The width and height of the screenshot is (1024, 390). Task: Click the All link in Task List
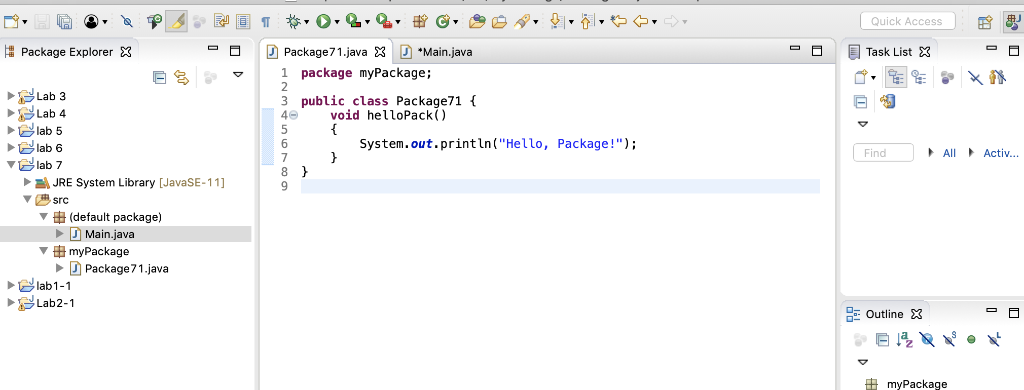click(950, 153)
